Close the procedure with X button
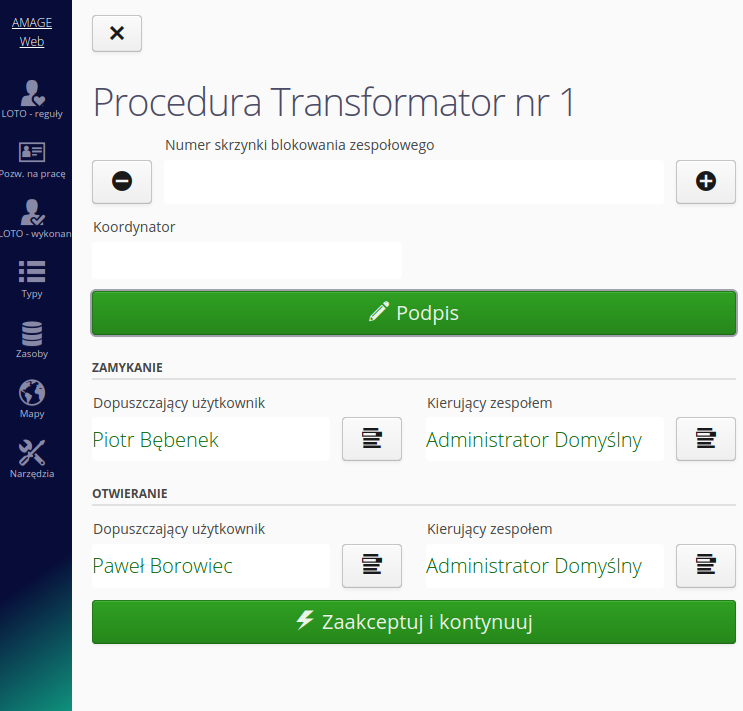Viewport: 743px width, 711px height. point(117,33)
